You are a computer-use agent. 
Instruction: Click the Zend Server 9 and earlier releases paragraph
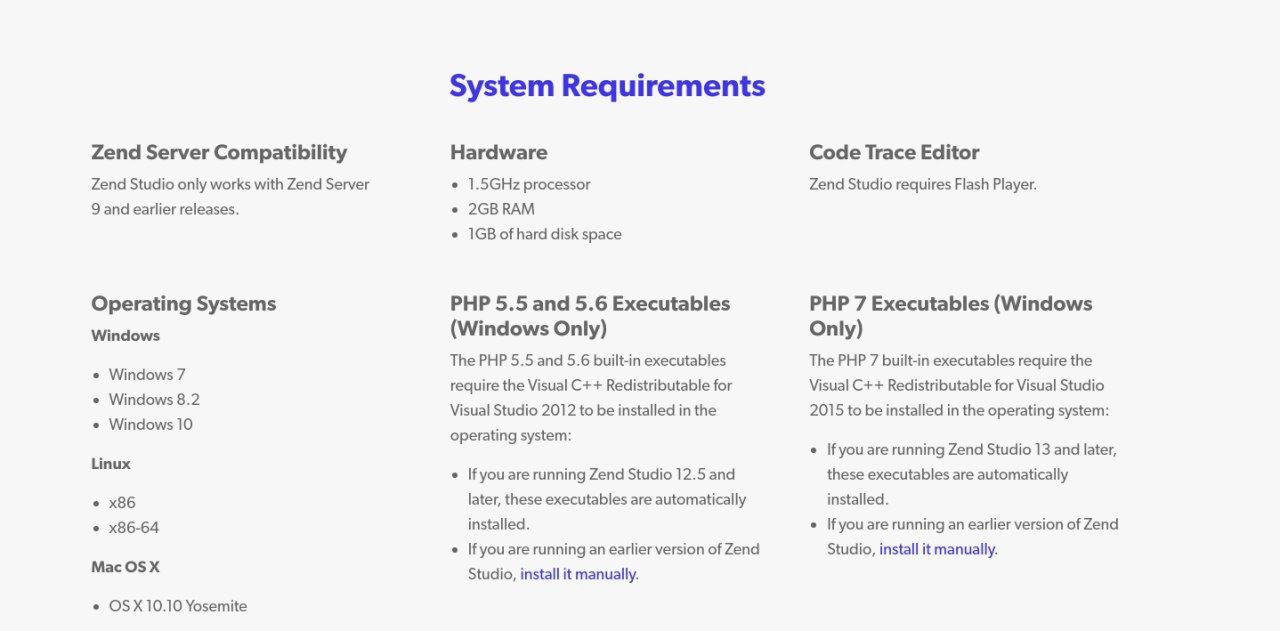coord(230,197)
